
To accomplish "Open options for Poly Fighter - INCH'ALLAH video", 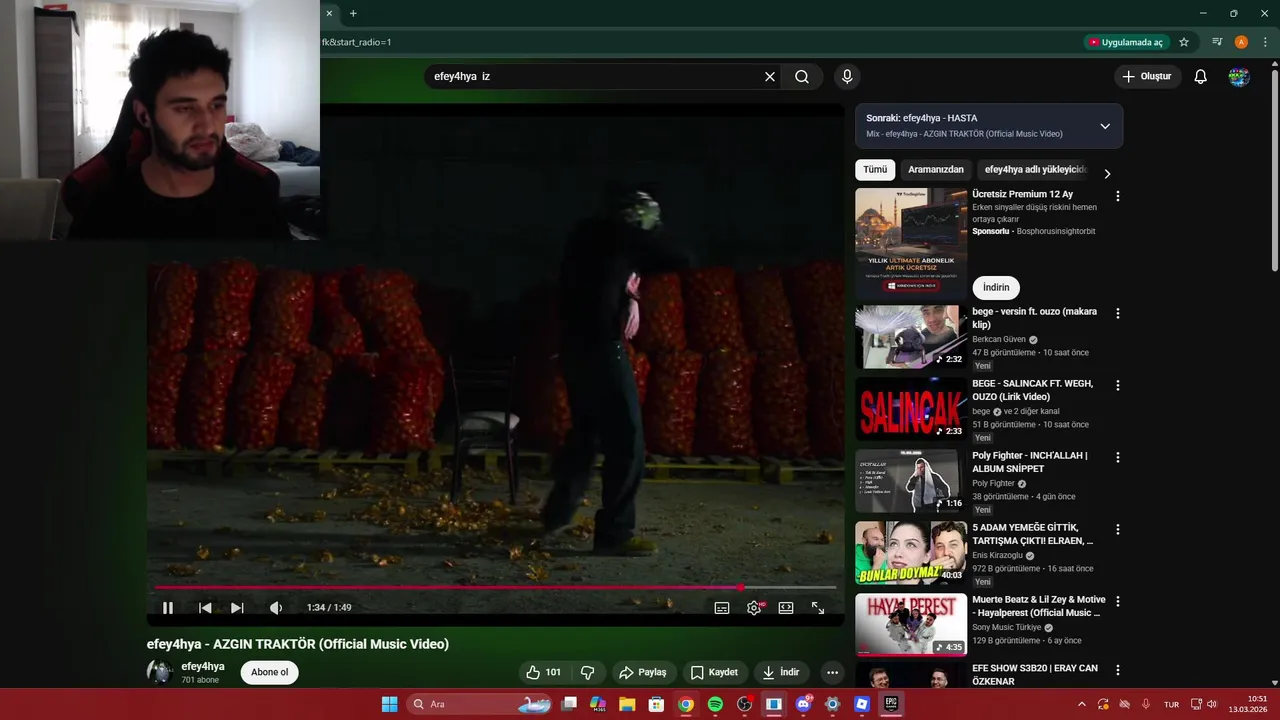I will (x=1118, y=457).
